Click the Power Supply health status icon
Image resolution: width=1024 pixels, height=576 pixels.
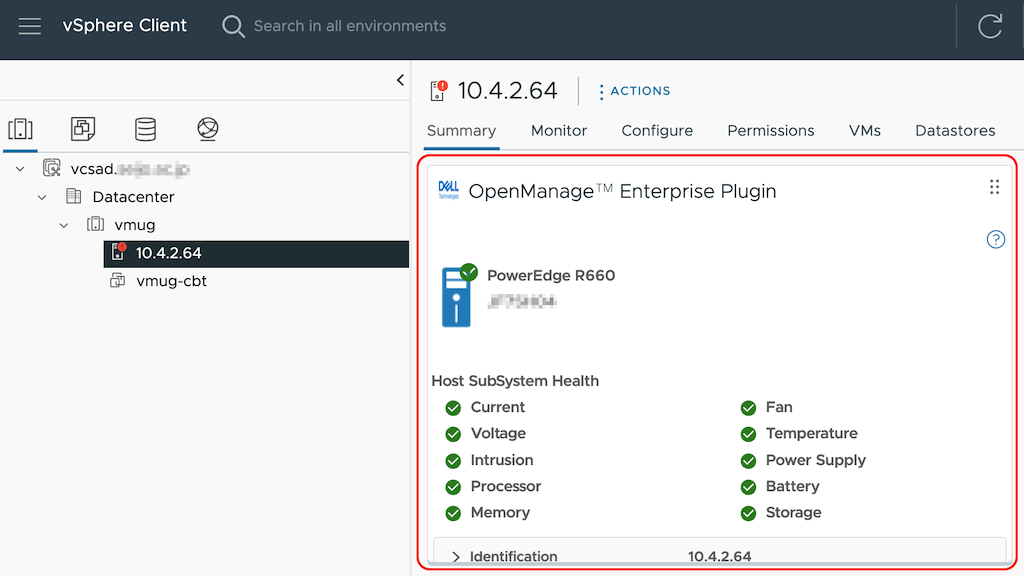(x=748, y=461)
